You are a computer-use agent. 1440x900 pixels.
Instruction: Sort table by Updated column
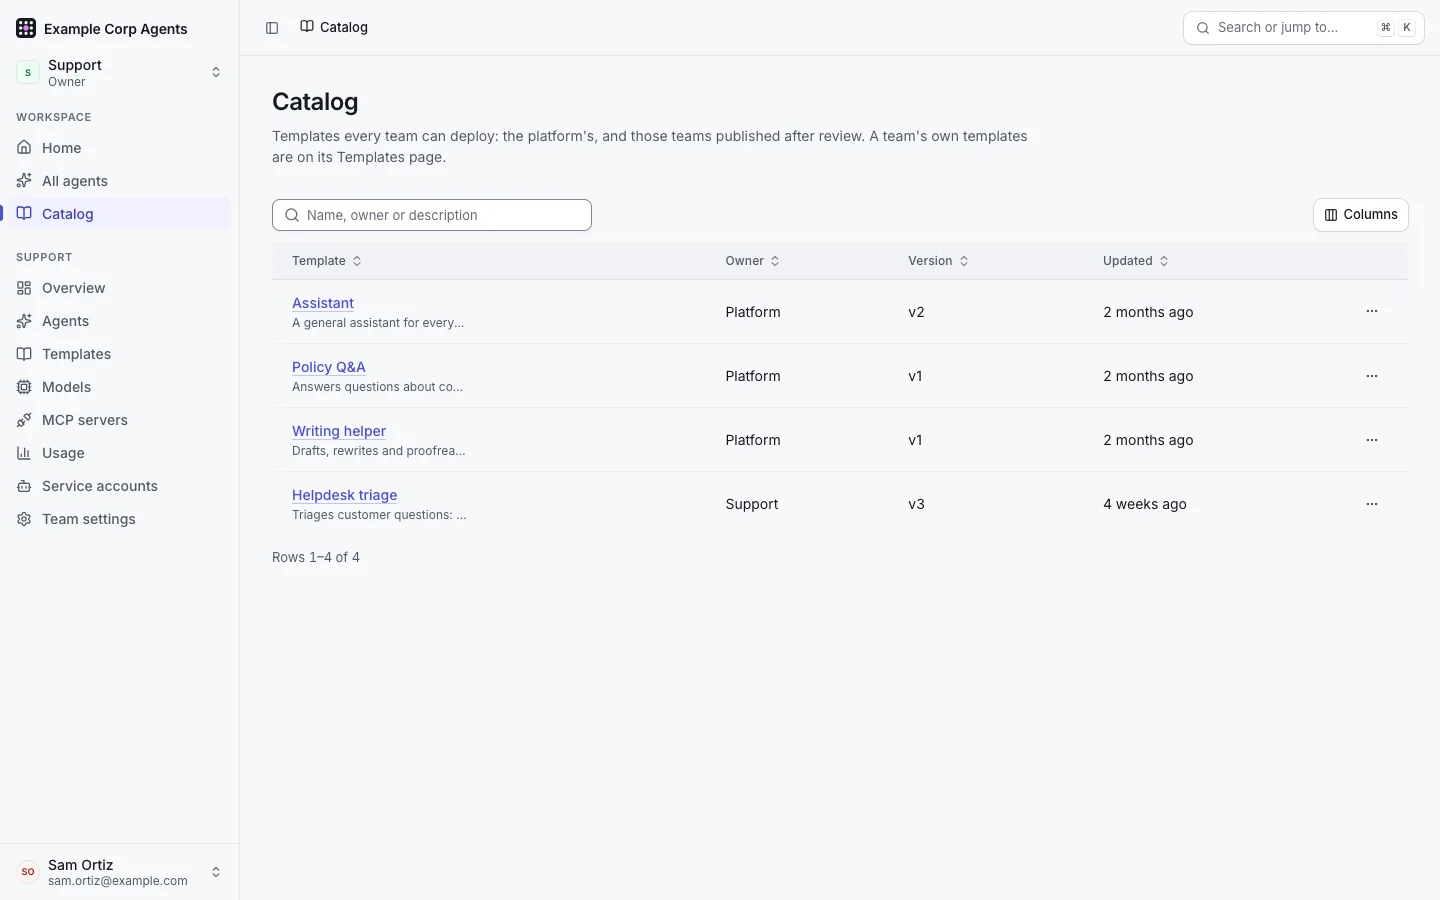click(1136, 261)
